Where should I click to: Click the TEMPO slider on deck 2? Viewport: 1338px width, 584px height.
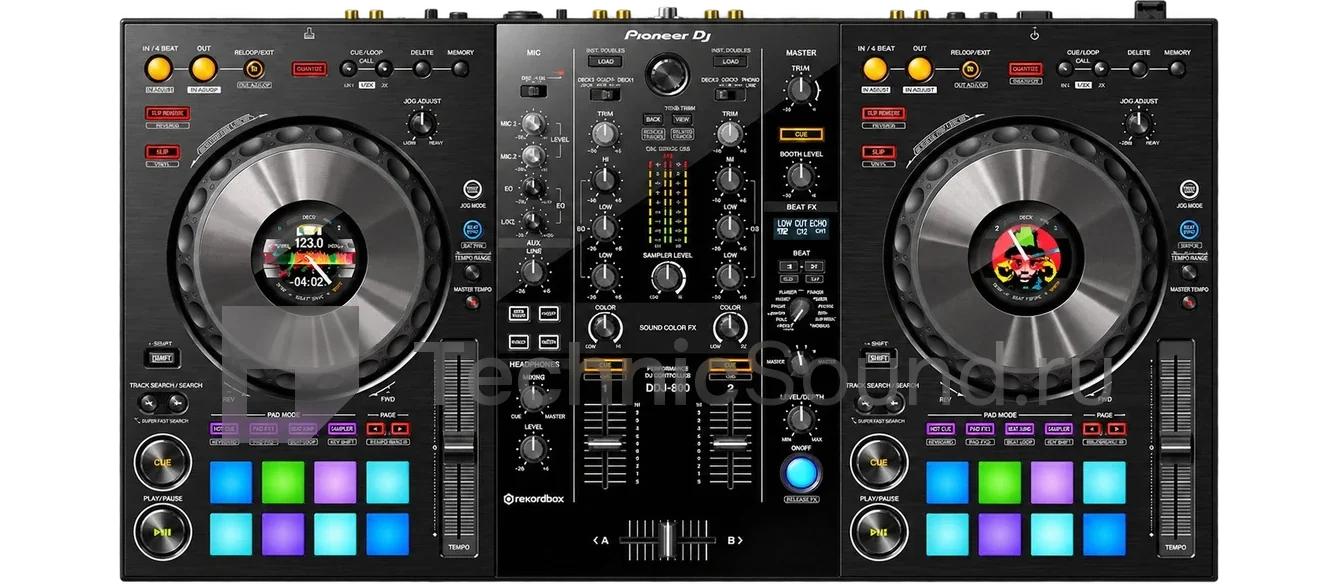click(1175, 448)
